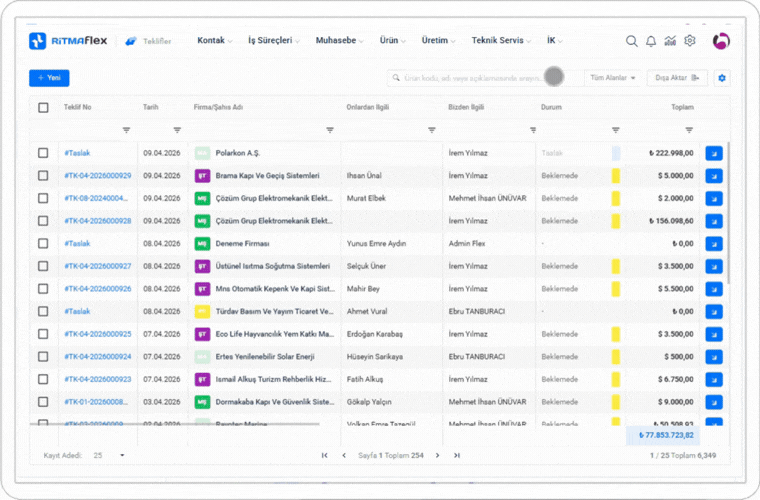
Task: Click the user profile avatar
Action: [x=721, y=41]
